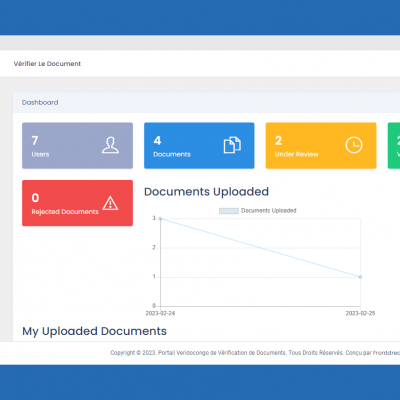Select the chart data point at 2023-02-24
Viewport: 400px width, 400px height.
[160, 219]
